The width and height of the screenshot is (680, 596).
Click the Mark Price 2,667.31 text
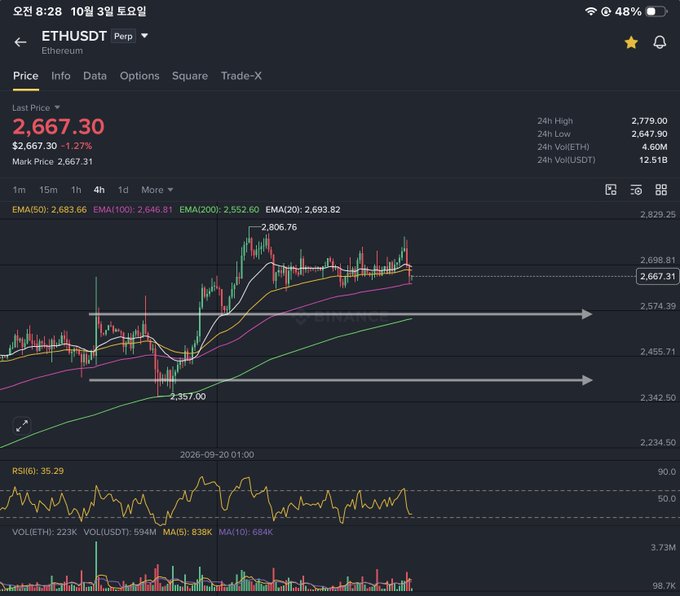click(52, 161)
